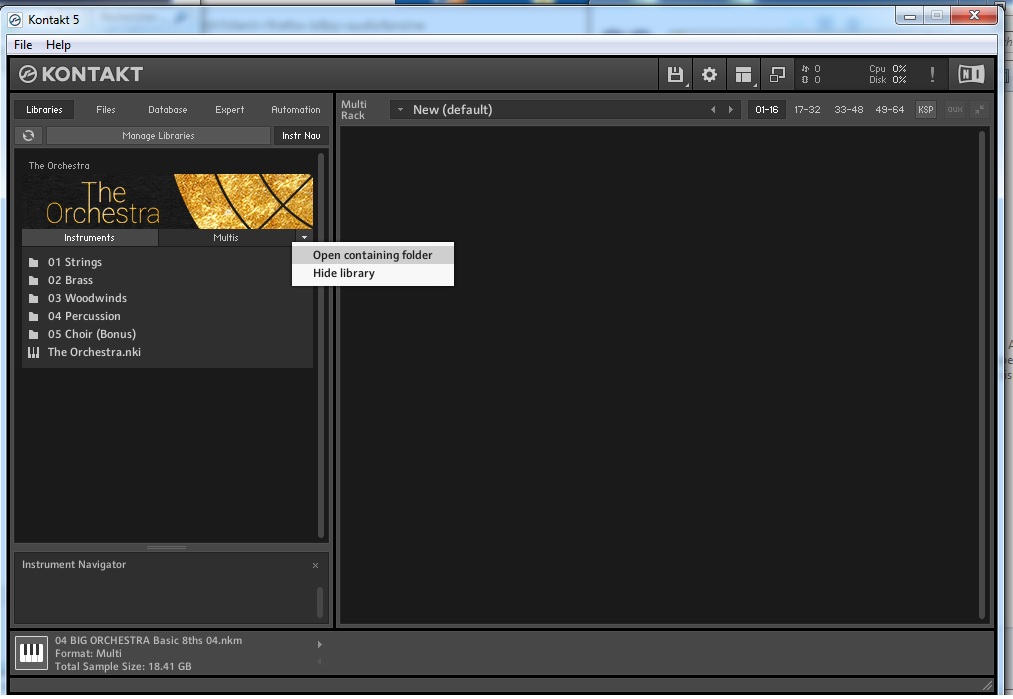Toggle the KSP multi script button

[925, 110]
